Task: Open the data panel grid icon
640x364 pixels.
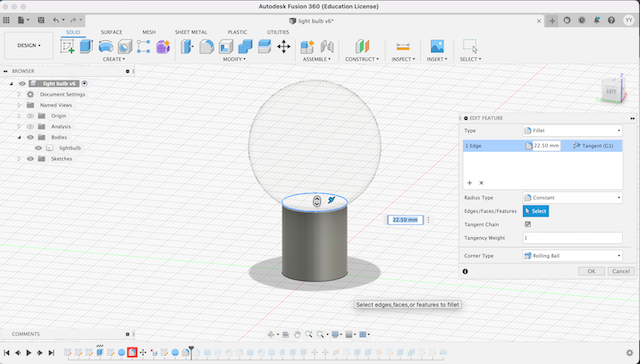Action: (6, 20)
